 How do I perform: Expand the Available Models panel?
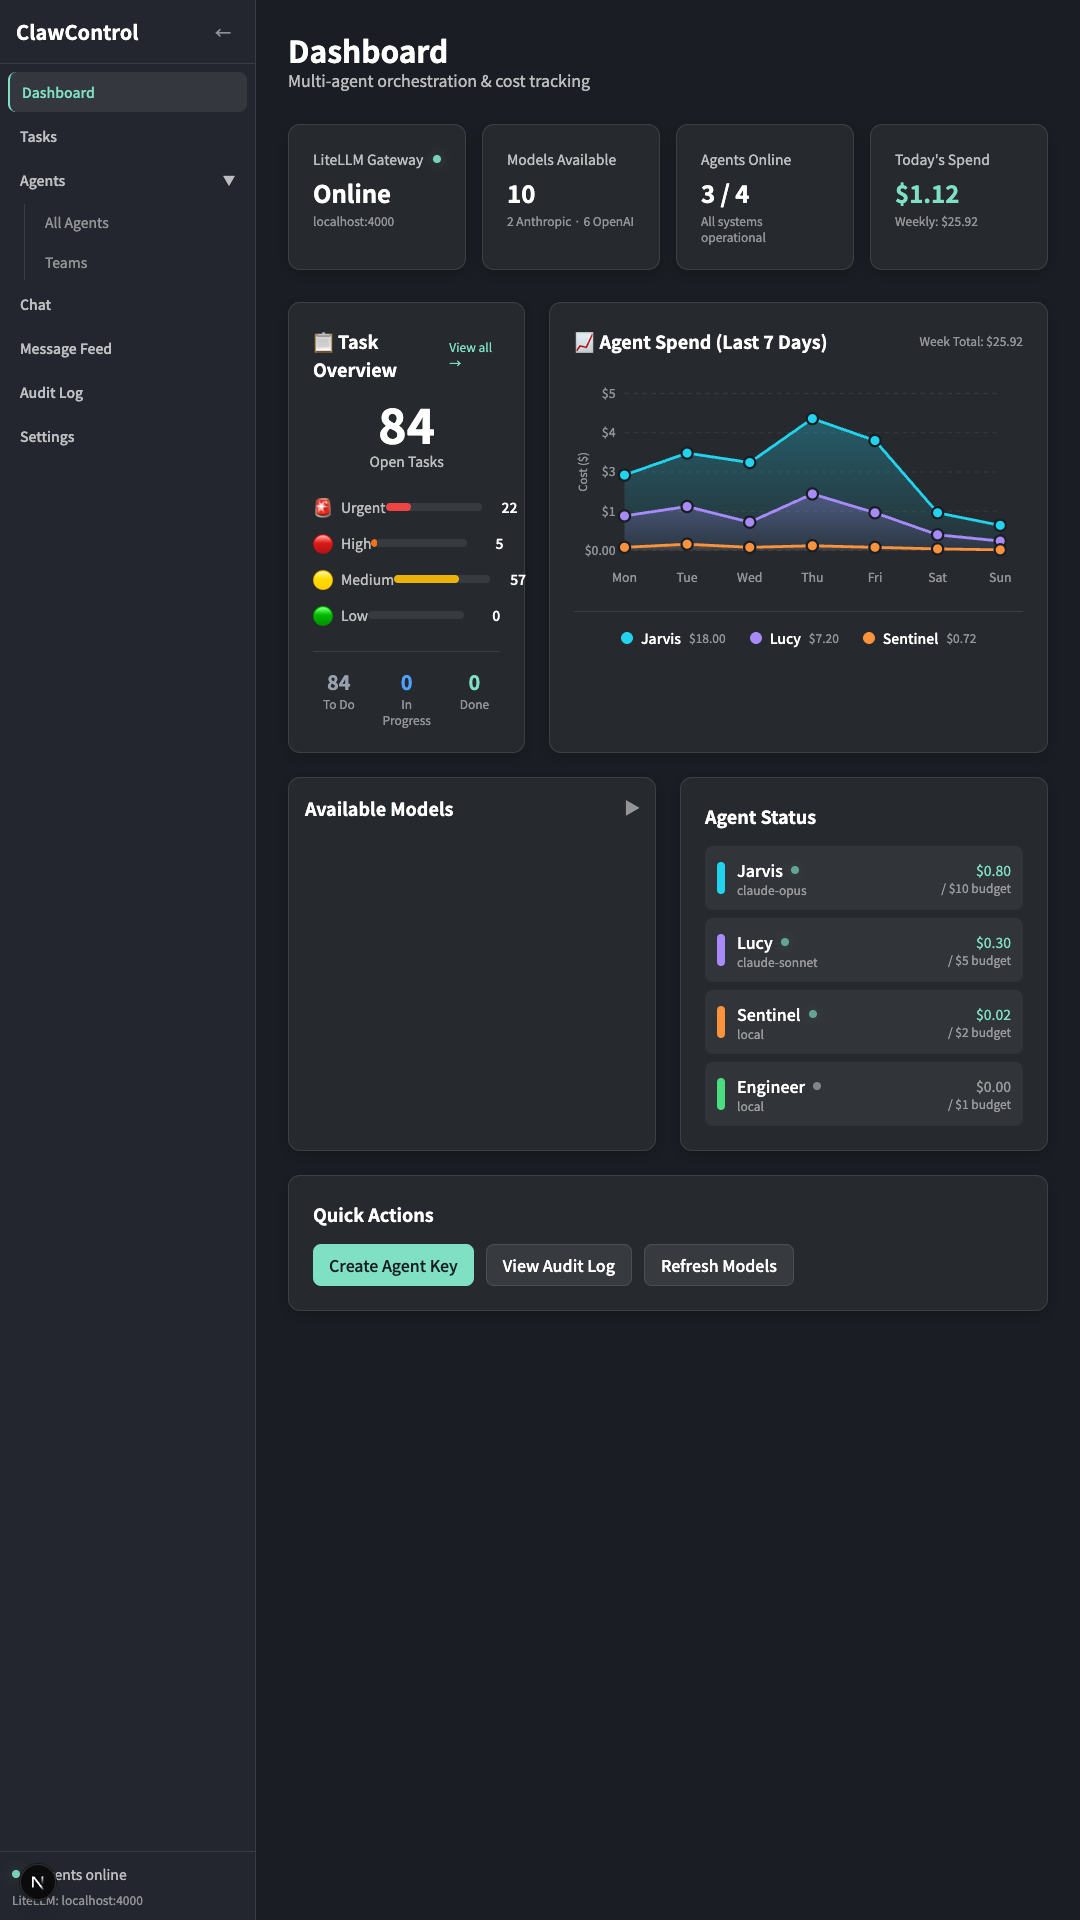coord(632,808)
